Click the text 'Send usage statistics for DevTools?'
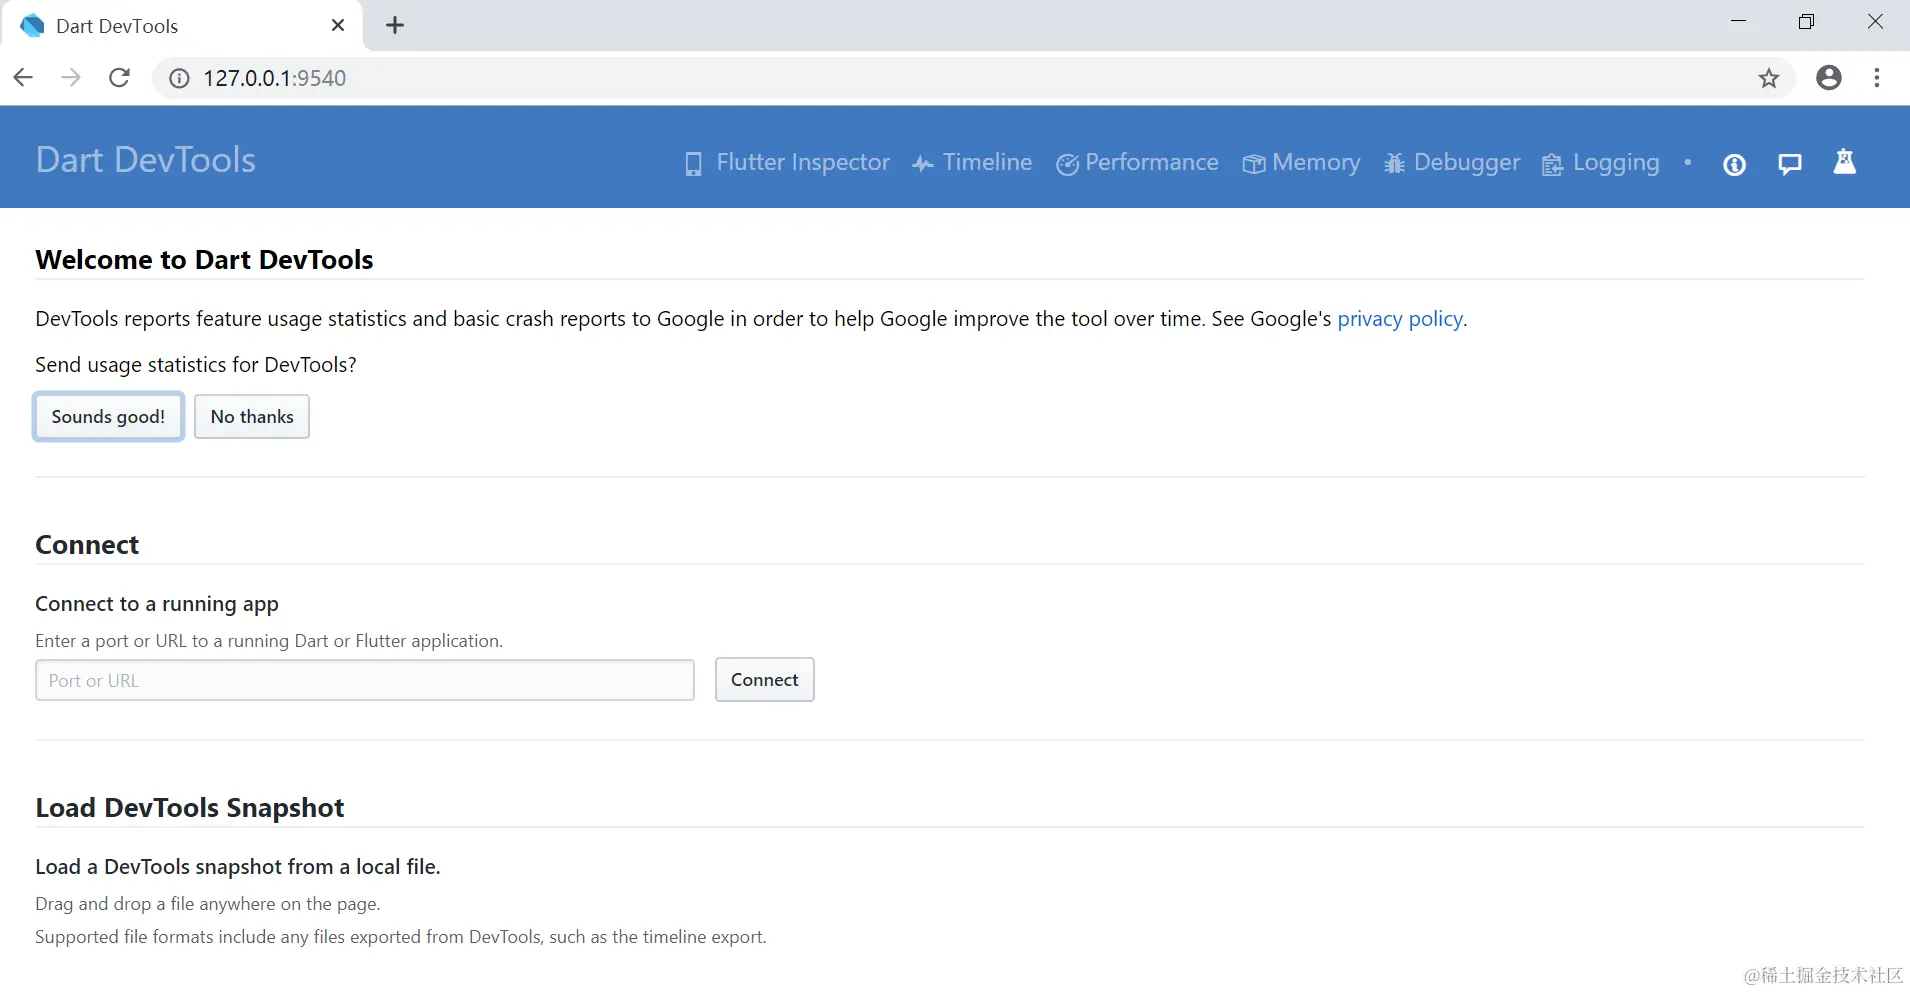Screen dimensions: 1910x992 [196, 365]
